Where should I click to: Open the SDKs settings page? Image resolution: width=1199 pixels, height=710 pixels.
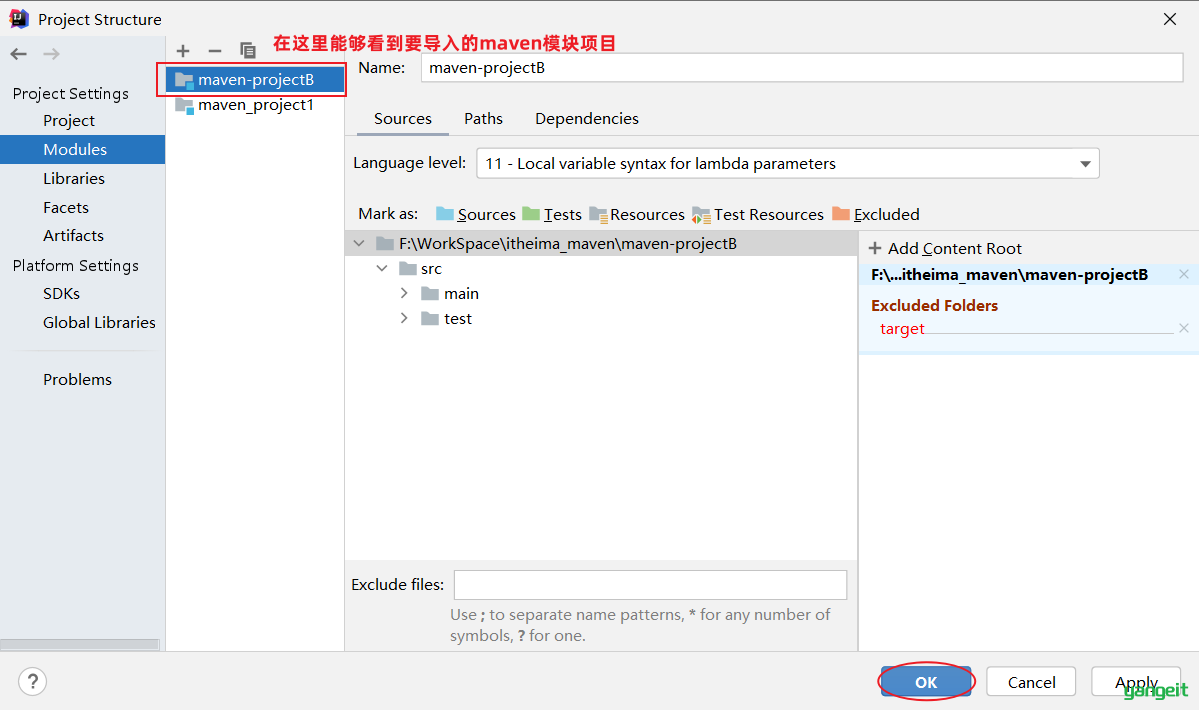[x=61, y=294]
